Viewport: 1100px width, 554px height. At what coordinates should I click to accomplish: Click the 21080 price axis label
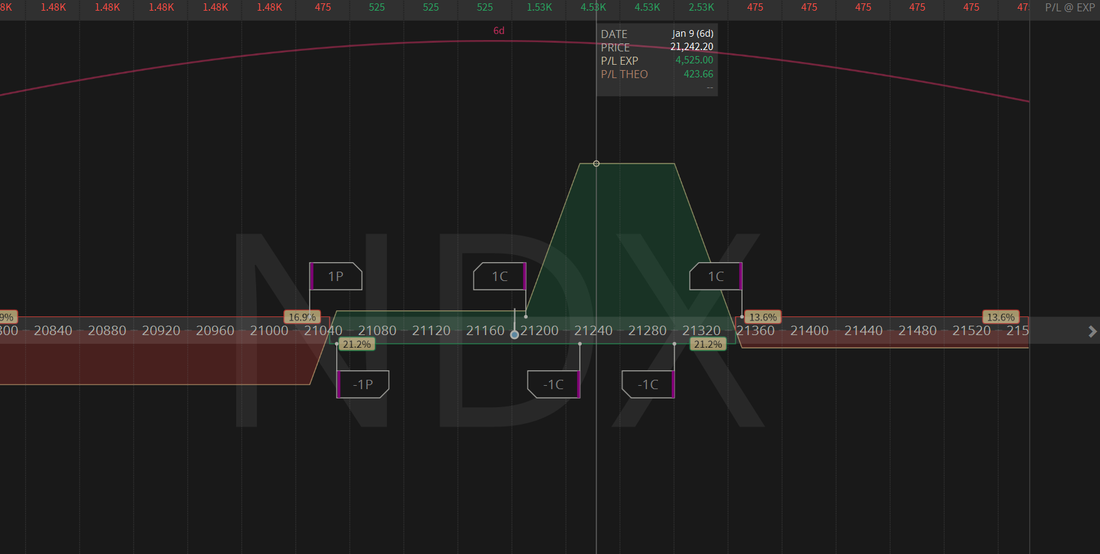[377, 330]
